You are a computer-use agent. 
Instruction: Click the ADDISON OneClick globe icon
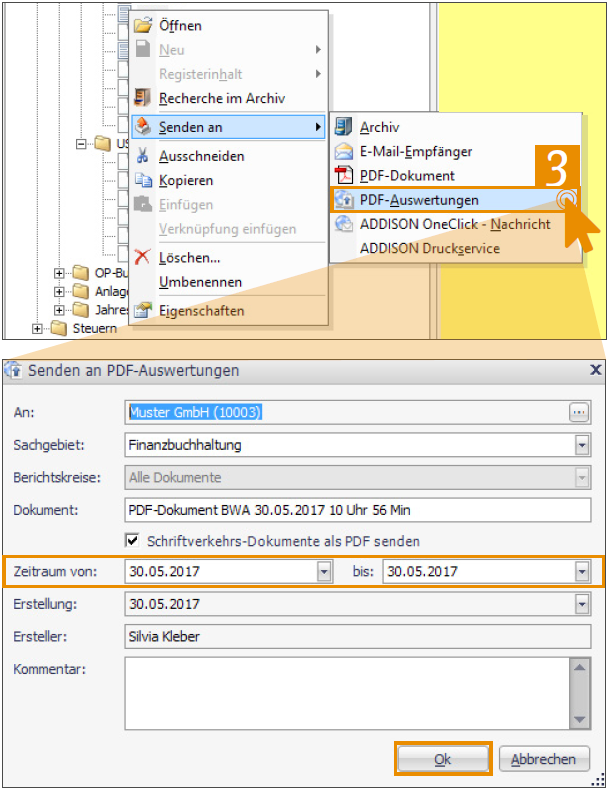pos(344,223)
